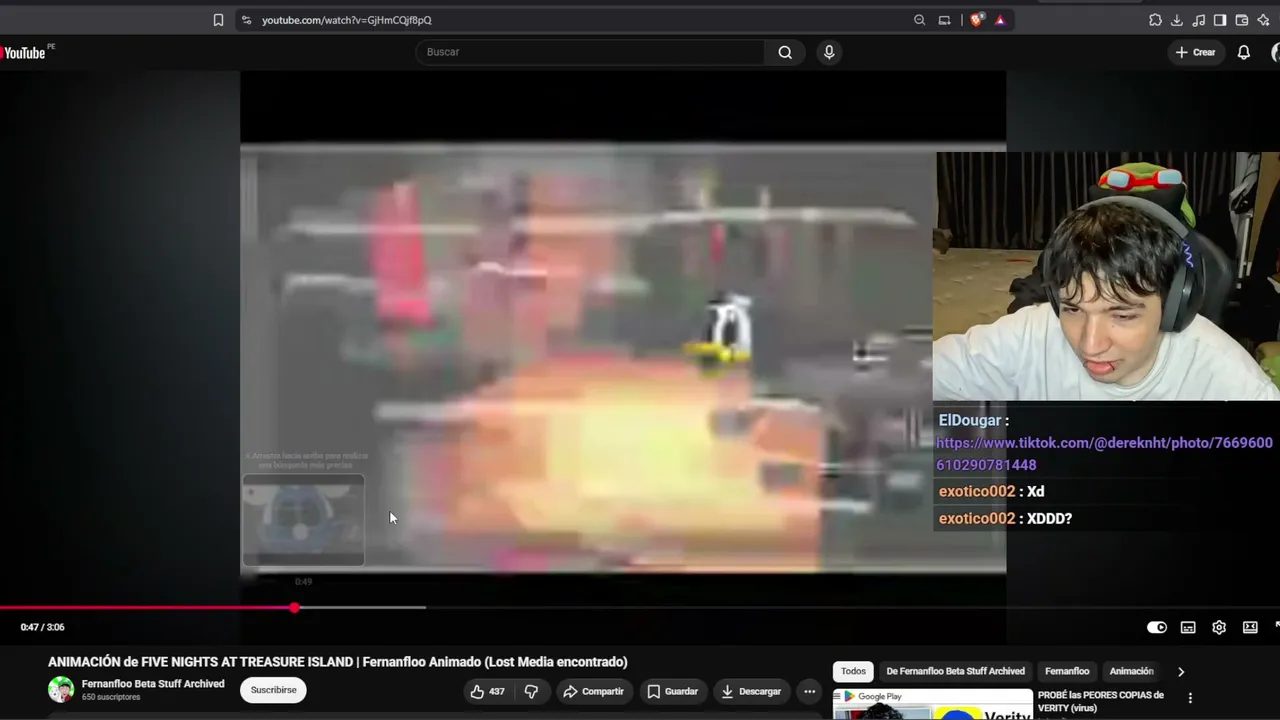Open the media control music-note icon
Screen dimensions: 1280x720
click(x=1199, y=20)
